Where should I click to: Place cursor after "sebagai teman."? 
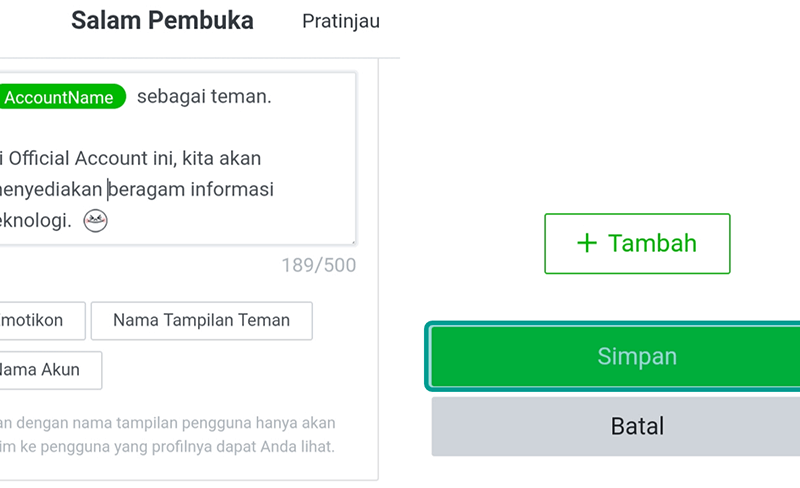point(273,96)
